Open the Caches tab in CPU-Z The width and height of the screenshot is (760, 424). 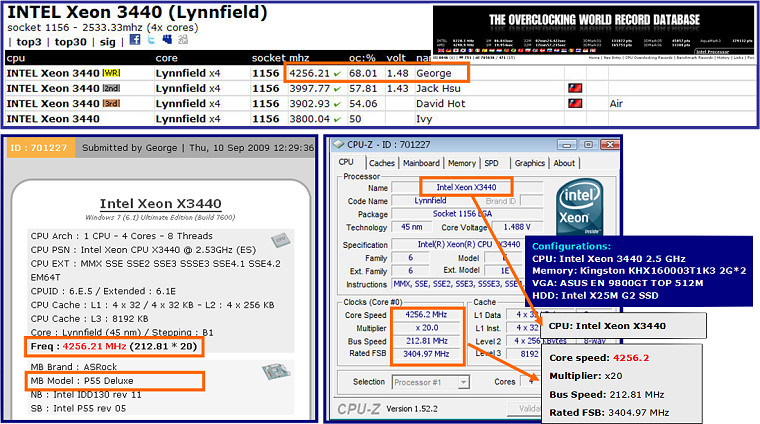coord(381,163)
